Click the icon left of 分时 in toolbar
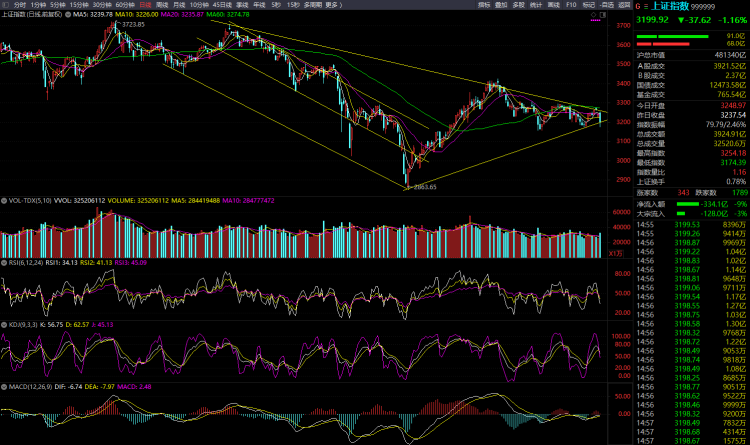Image resolution: width=750 pixels, height=445 pixels. (5, 5)
